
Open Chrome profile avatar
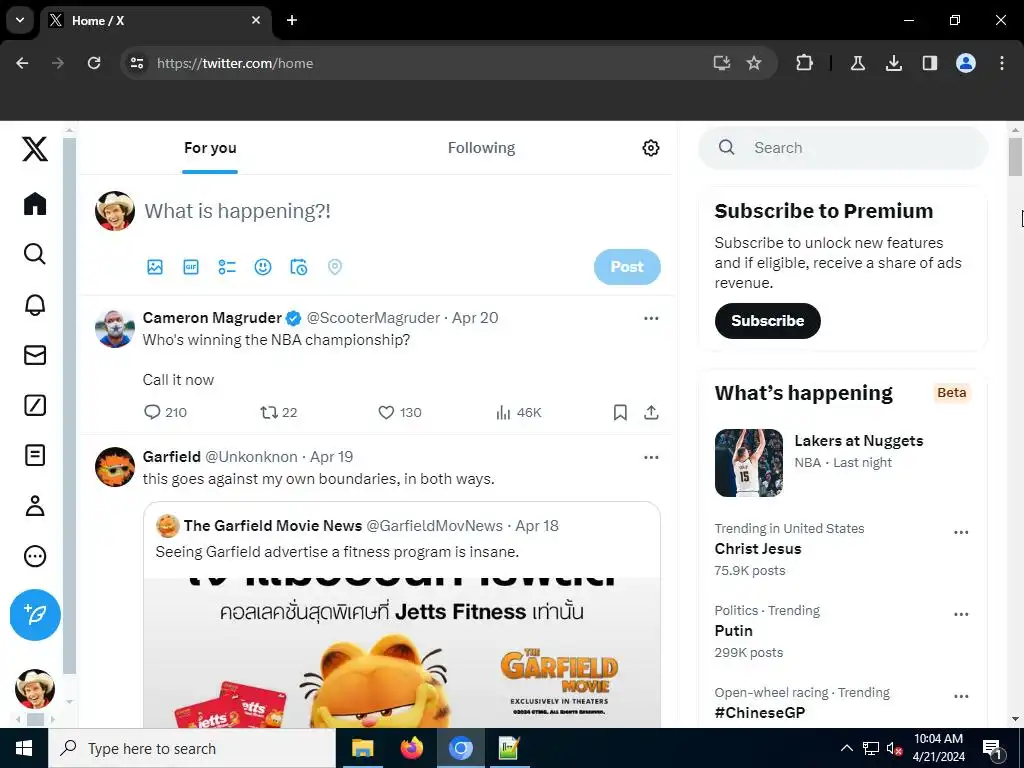(966, 63)
